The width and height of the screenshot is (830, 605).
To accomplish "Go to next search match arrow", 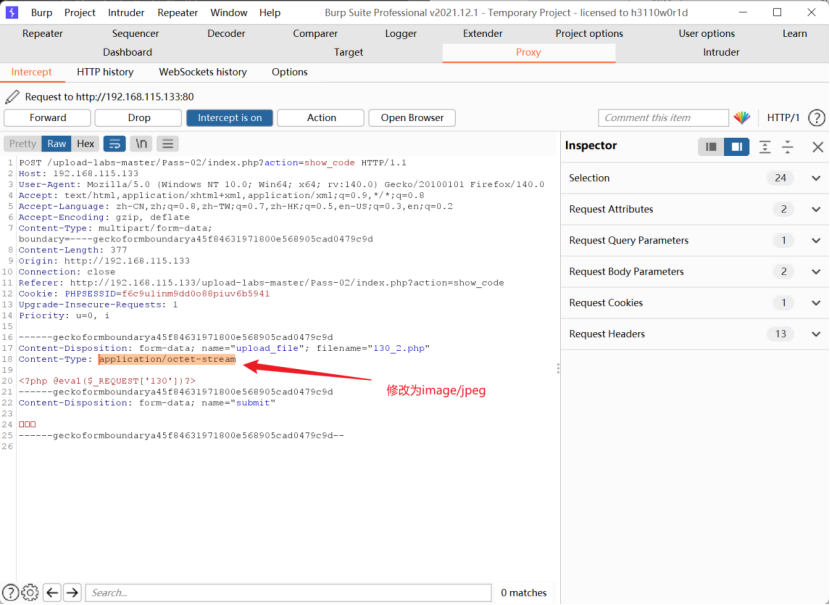I will pyautogui.click(x=73, y=592).
